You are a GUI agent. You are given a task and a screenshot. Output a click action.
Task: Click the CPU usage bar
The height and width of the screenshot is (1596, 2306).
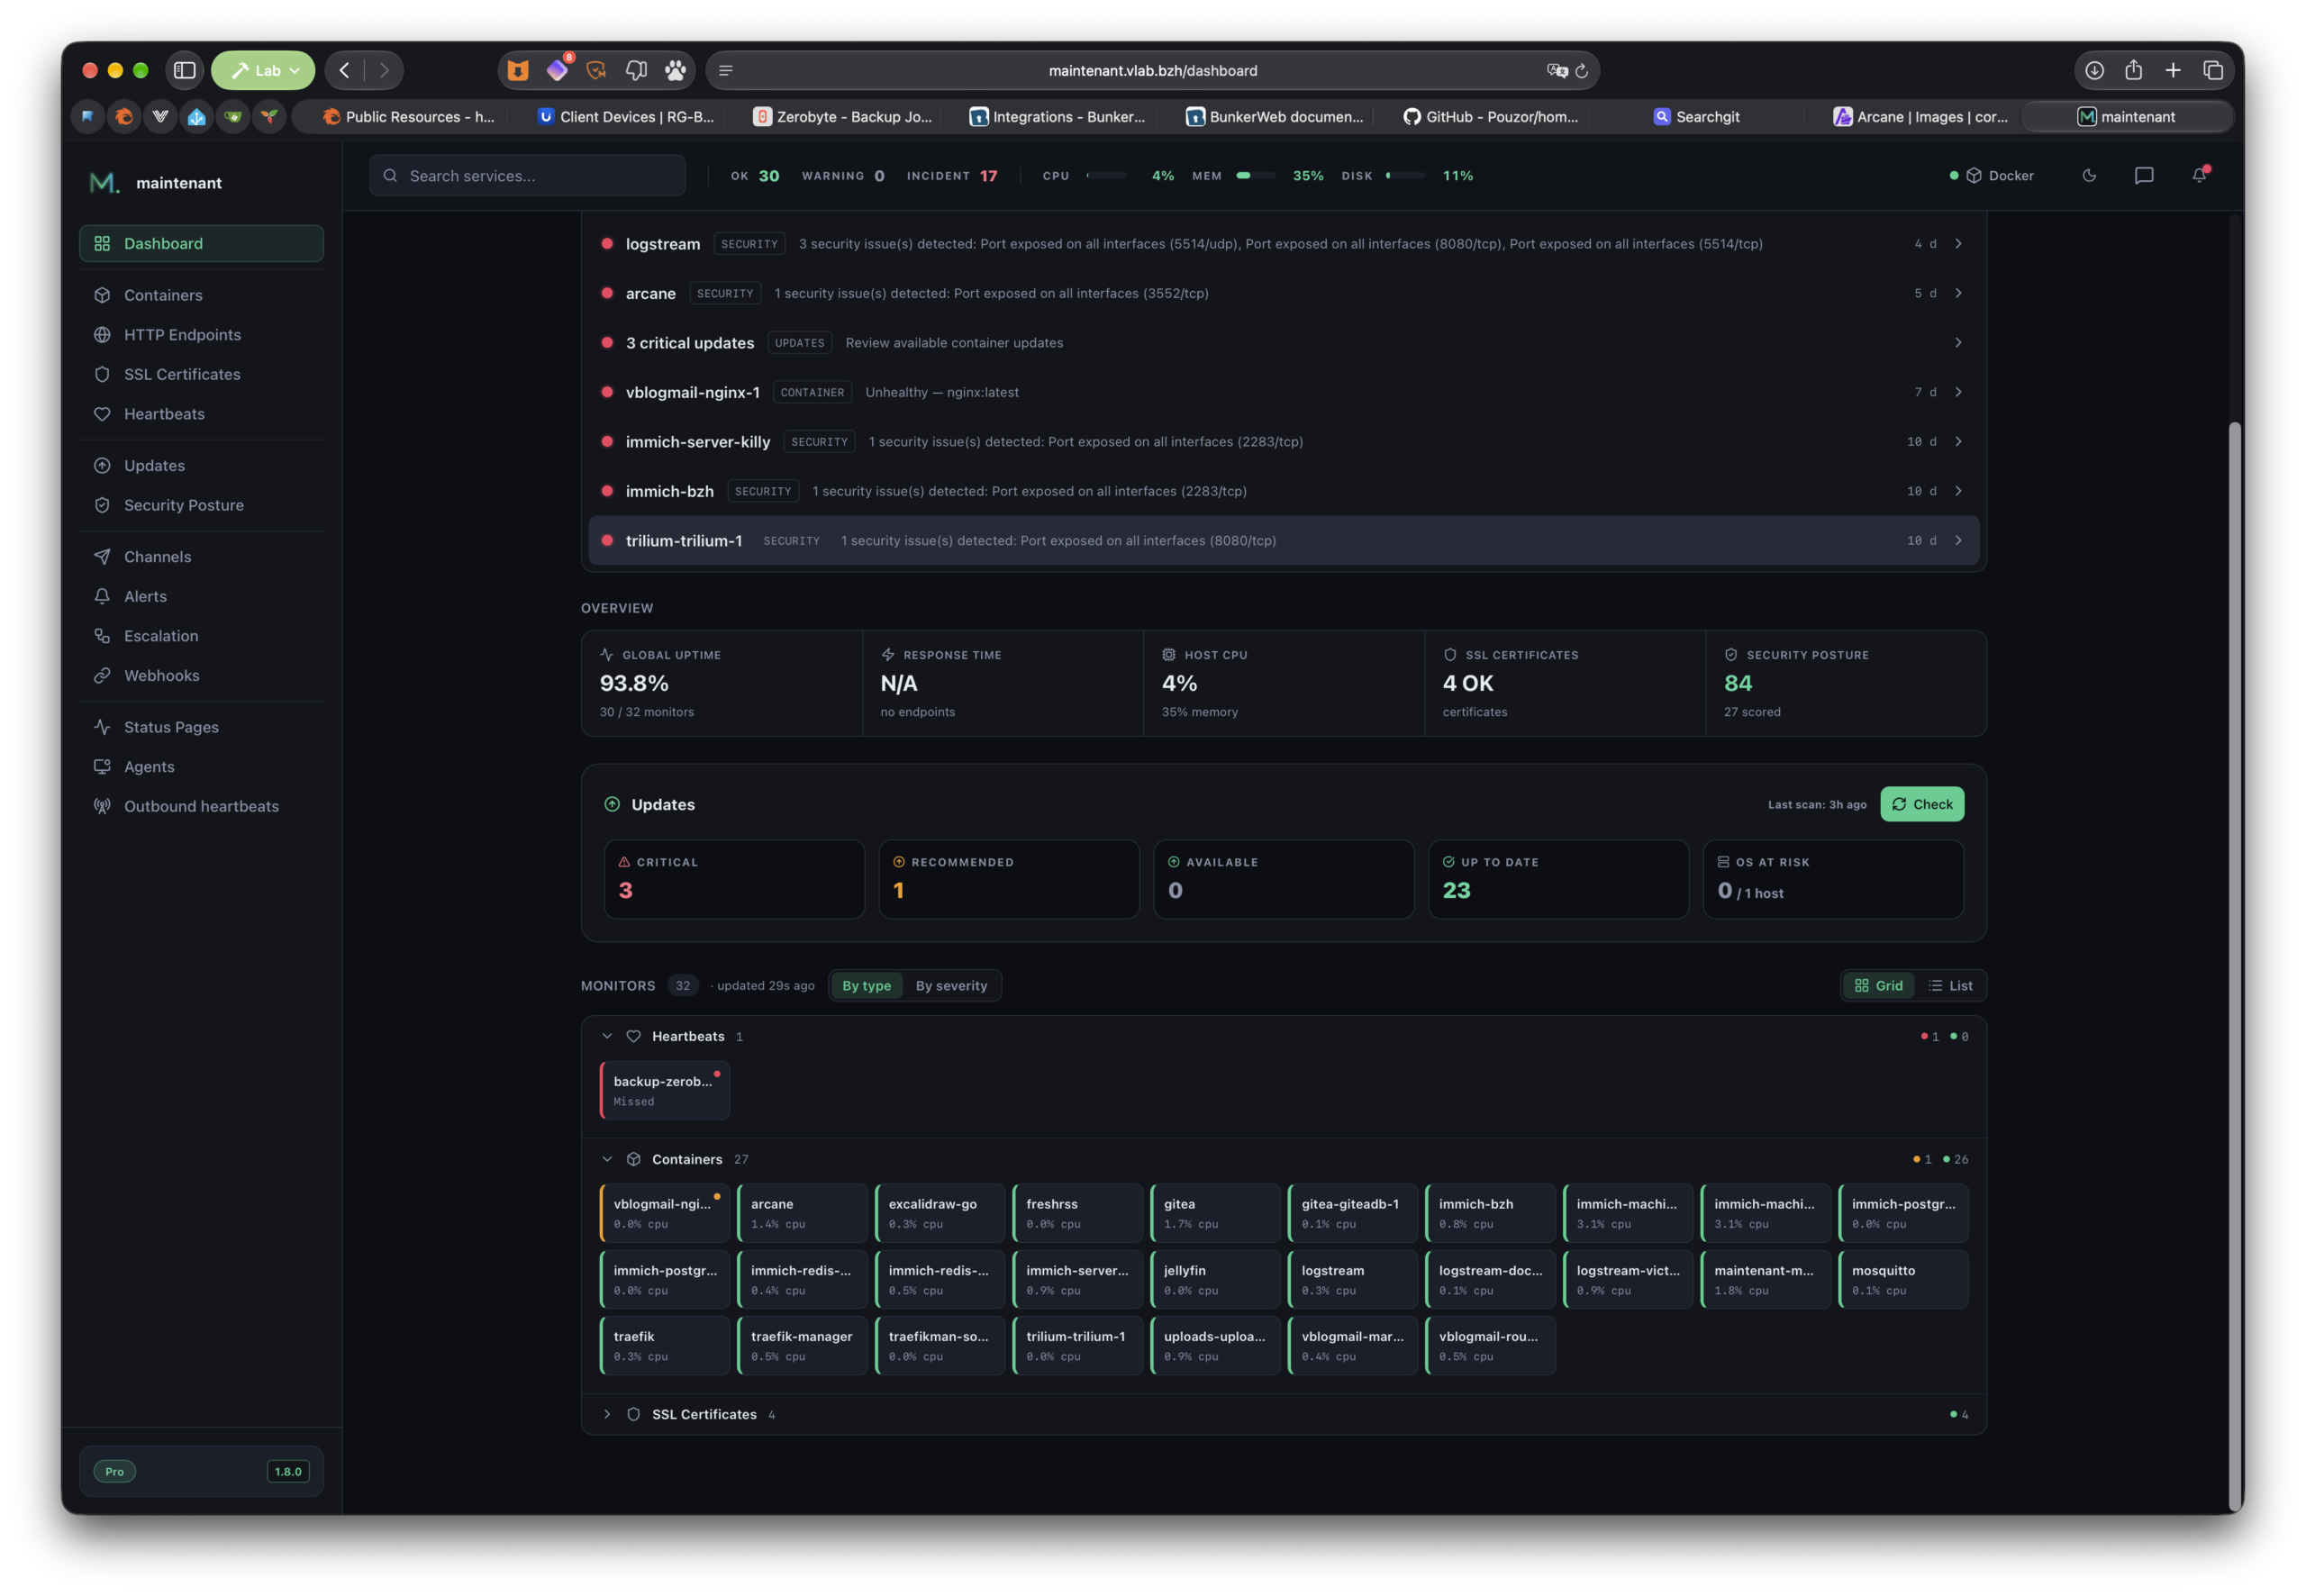tap(1106, 175)
